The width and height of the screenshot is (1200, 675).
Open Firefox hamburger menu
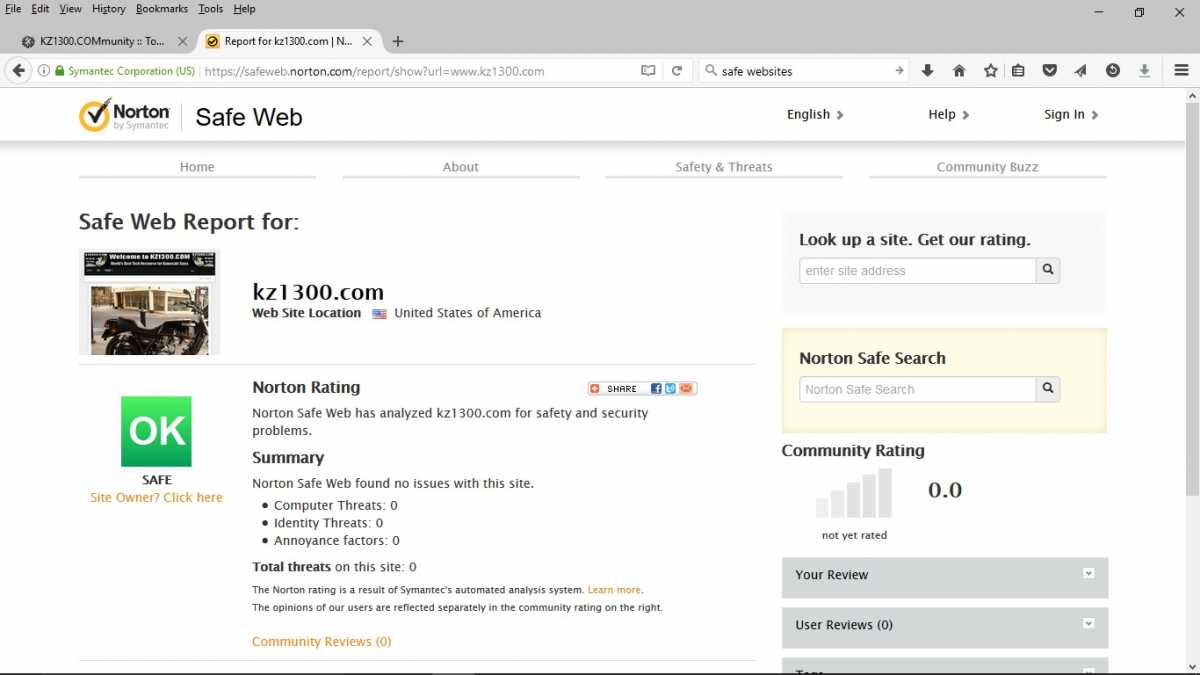pos(1181,71)
